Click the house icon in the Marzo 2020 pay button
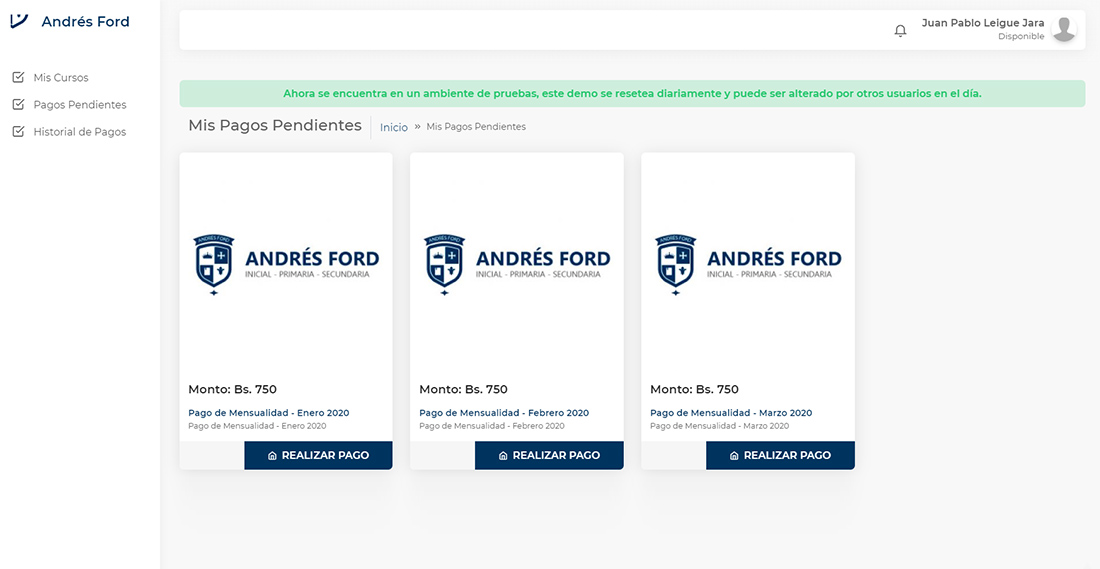This screenshot has width=1100, height=569. [x=734, y=456]
